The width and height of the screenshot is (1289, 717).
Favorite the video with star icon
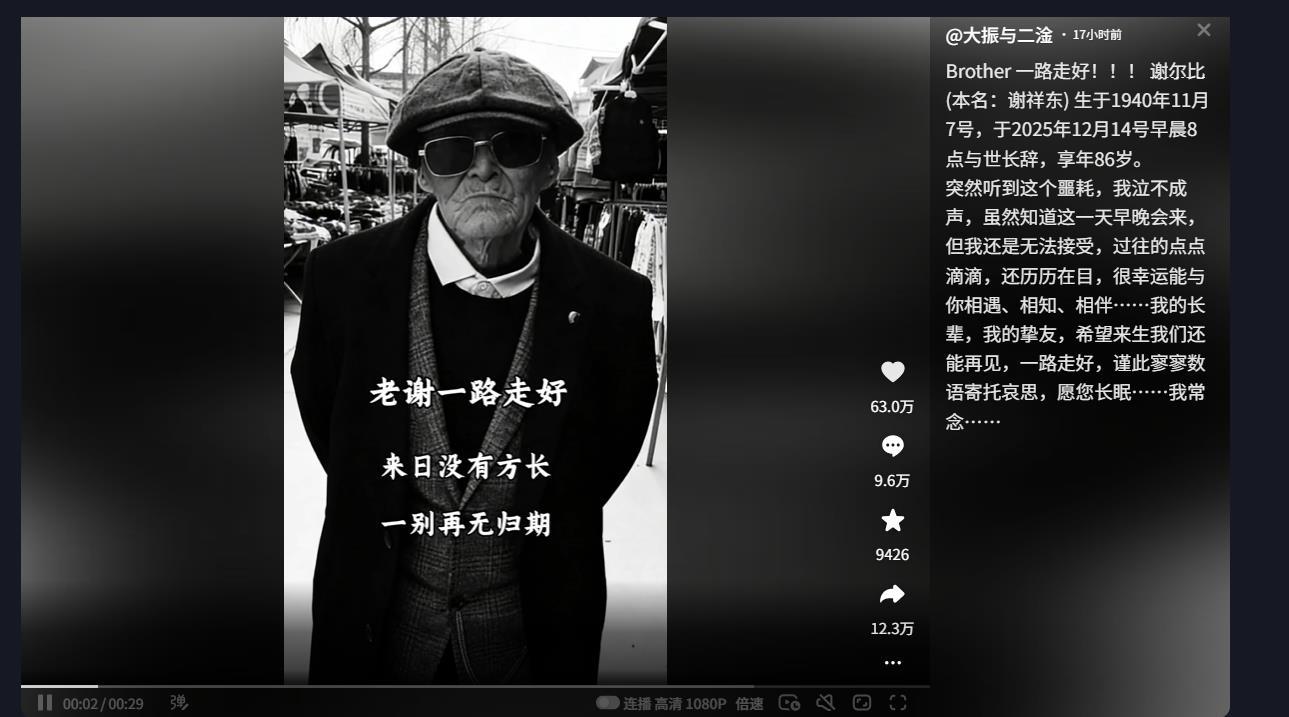point(892,520)
